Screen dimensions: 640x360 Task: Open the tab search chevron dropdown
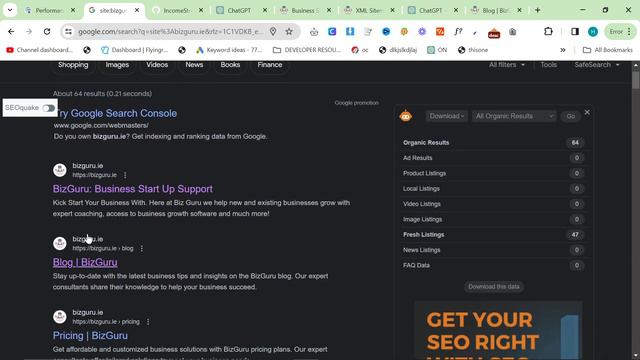point(10,10)
